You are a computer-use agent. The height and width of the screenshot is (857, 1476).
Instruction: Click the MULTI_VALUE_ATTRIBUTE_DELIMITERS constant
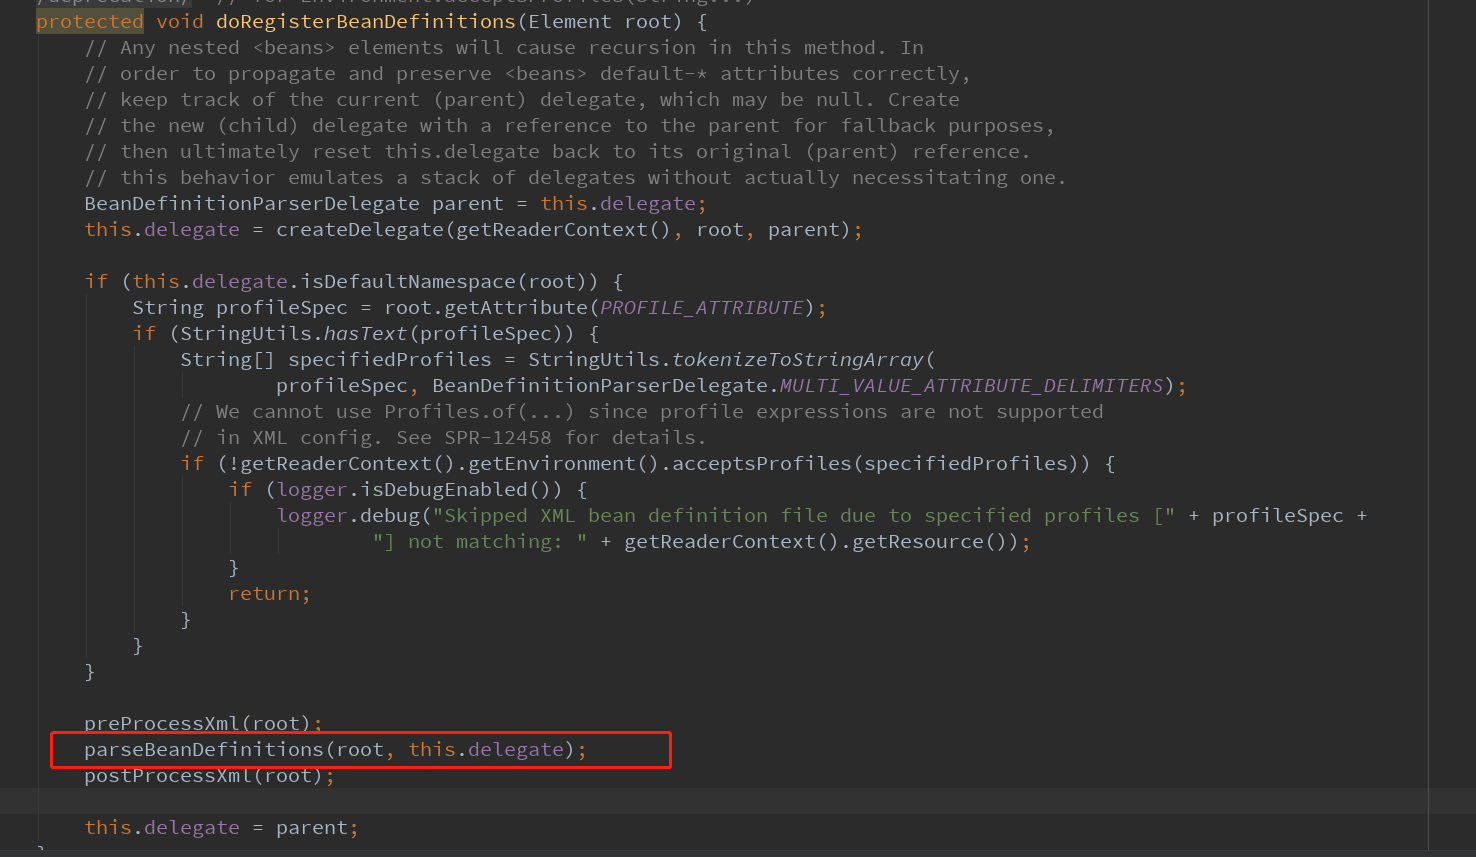972,385
